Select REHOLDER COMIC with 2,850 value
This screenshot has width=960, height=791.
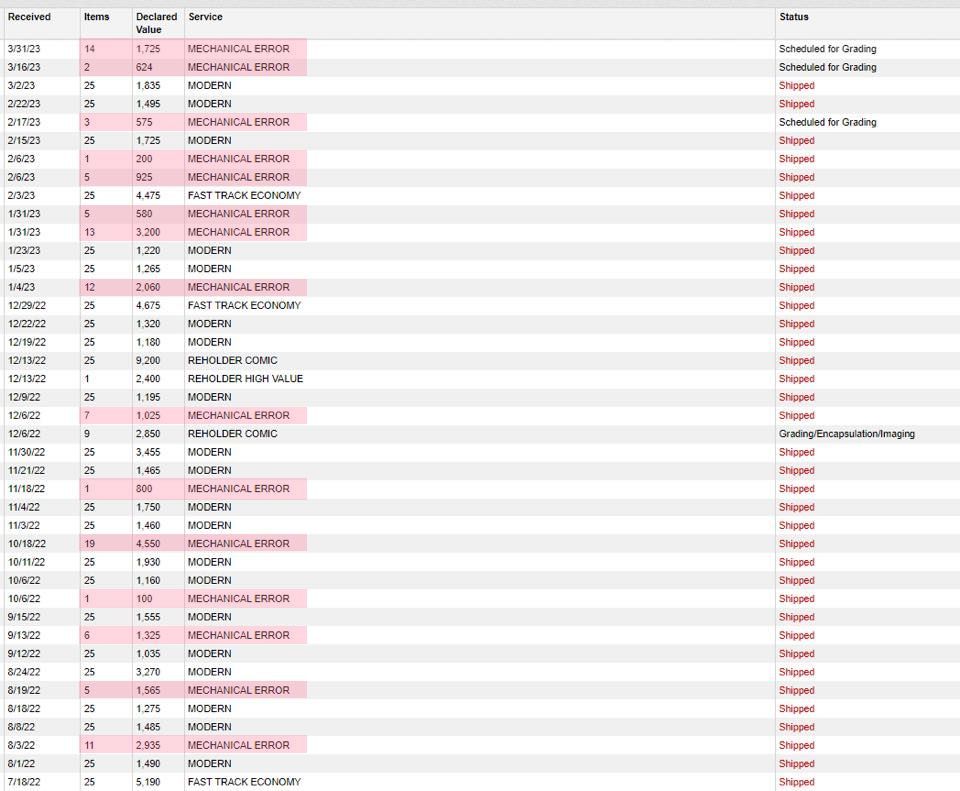tap(232, 434)
